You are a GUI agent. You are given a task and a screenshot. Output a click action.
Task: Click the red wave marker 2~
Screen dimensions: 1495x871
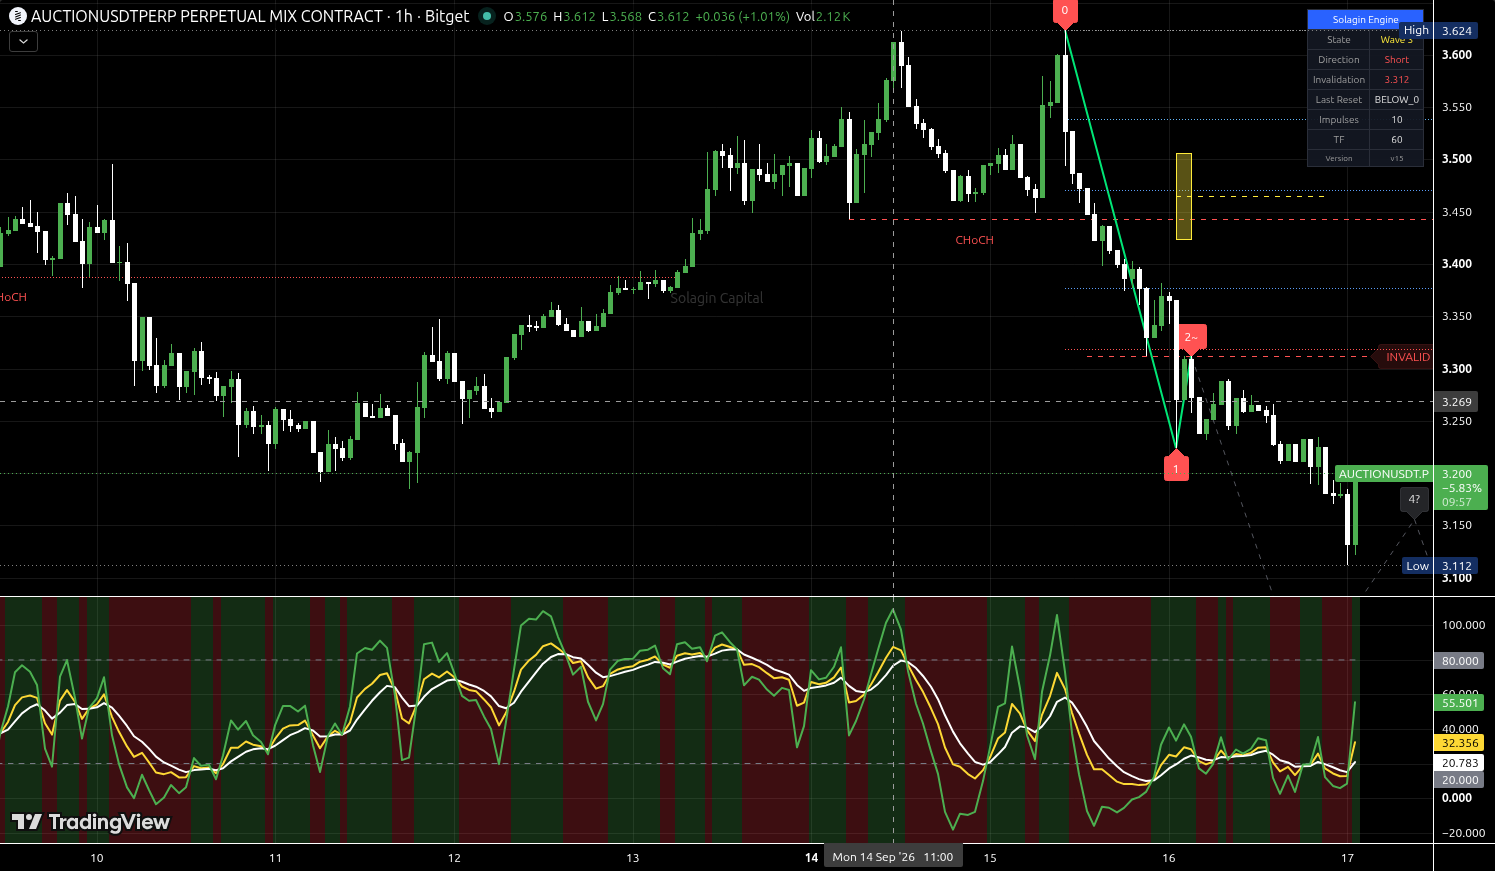[x=1191, y=340]
